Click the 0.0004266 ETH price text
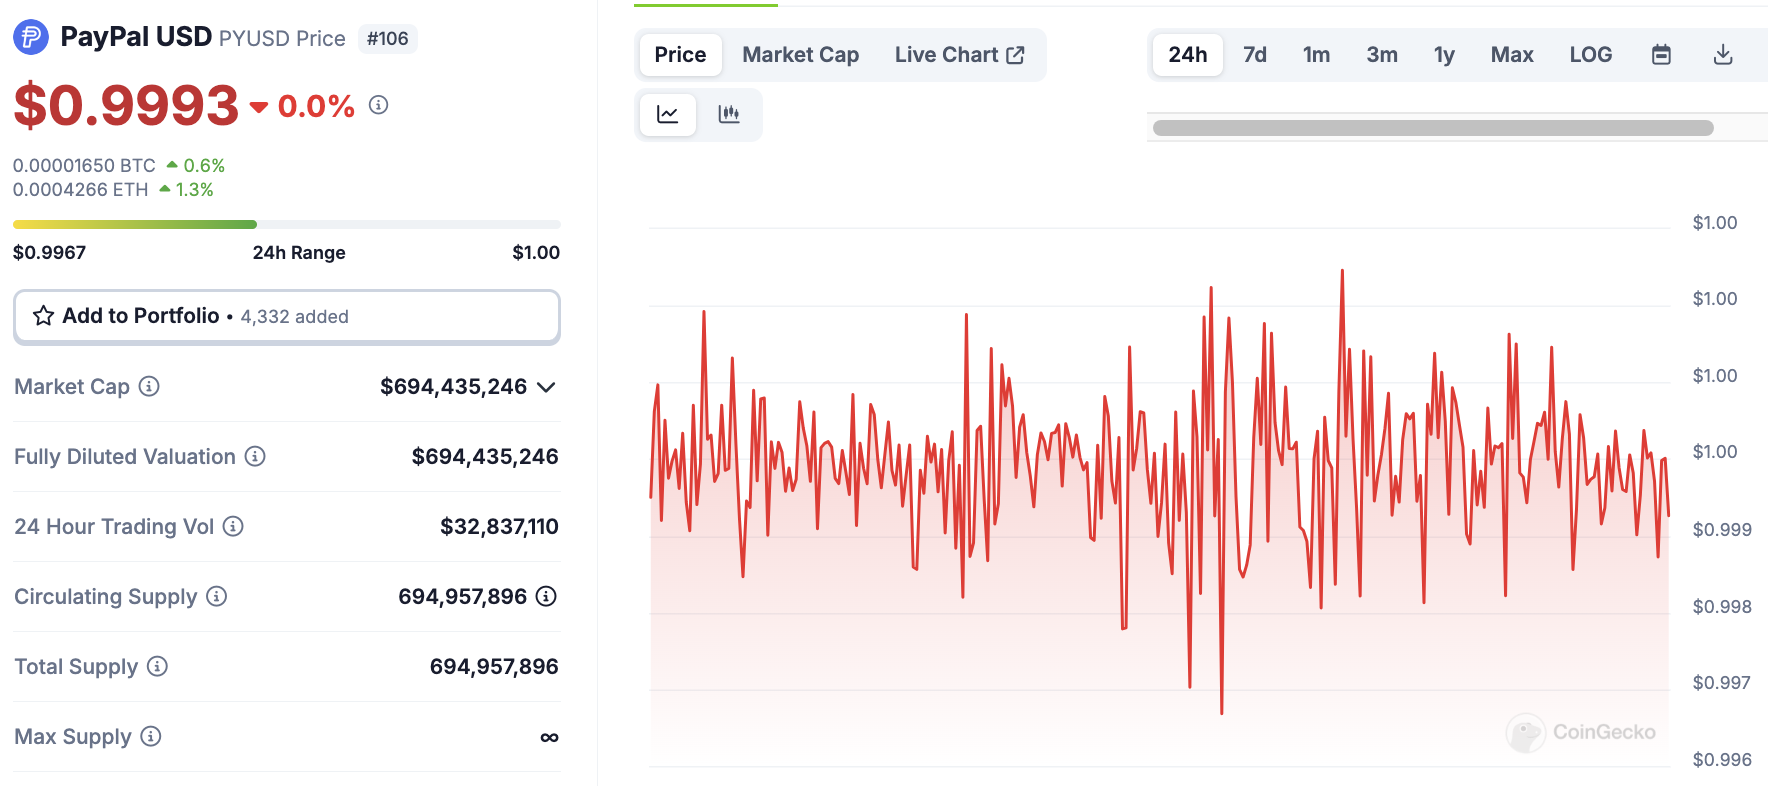The height and width of the screenshot is (786, 1778). tap(80, 190)
